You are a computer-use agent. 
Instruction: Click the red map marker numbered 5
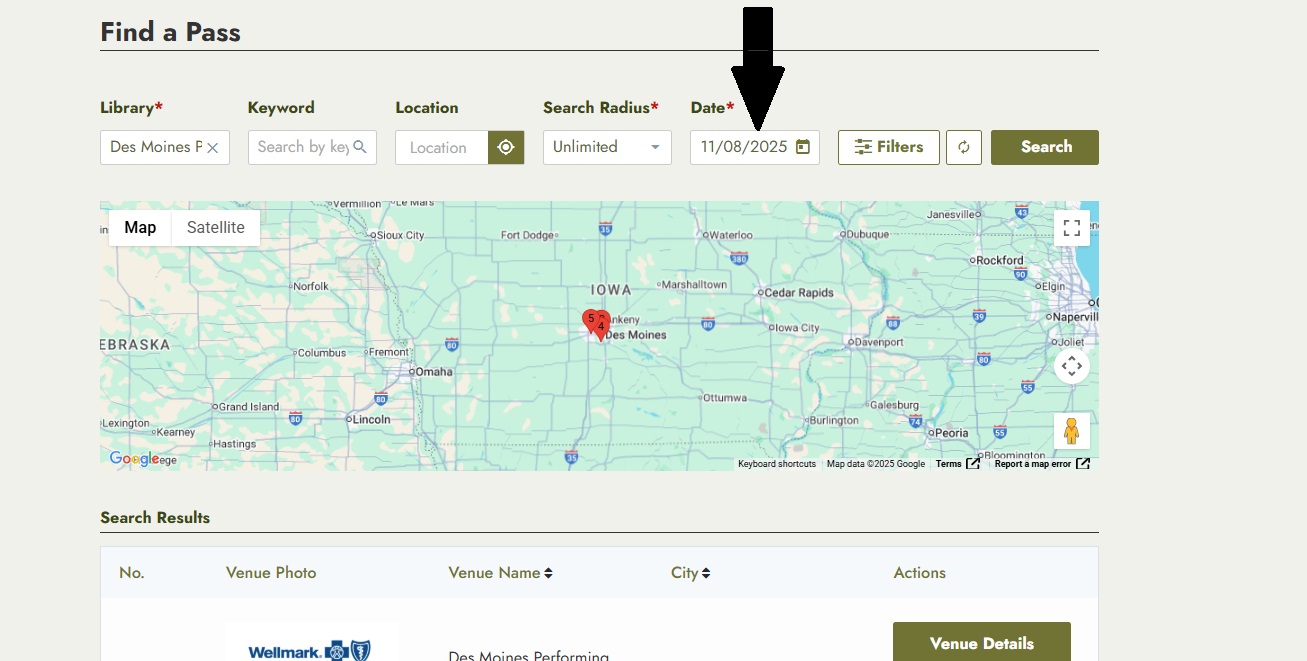click(590, 320)
